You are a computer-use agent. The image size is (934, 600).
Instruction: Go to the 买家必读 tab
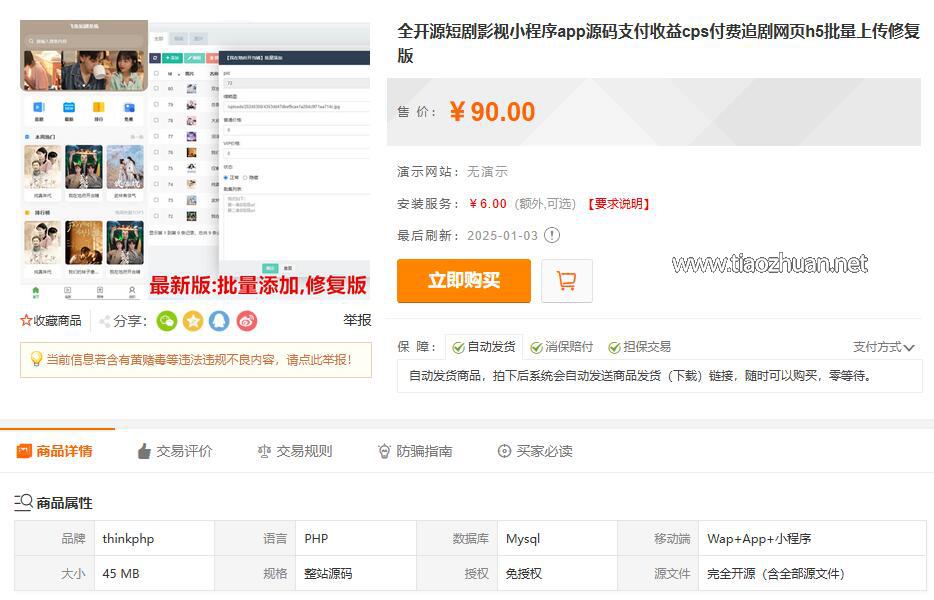point(535,451)
